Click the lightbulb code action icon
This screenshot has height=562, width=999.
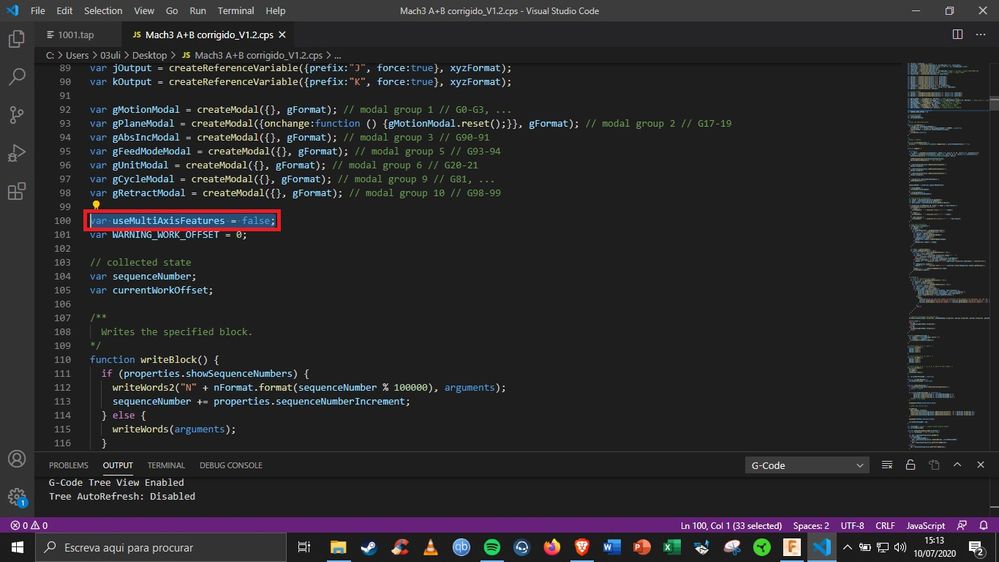click(x=96, y=205)
